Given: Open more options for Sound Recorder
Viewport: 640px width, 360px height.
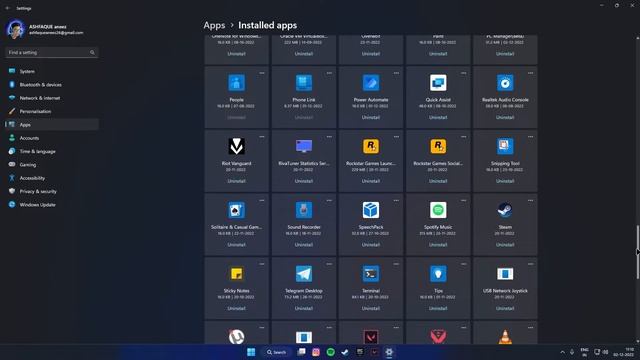Looking at the screenshot, I should [329, 200].
